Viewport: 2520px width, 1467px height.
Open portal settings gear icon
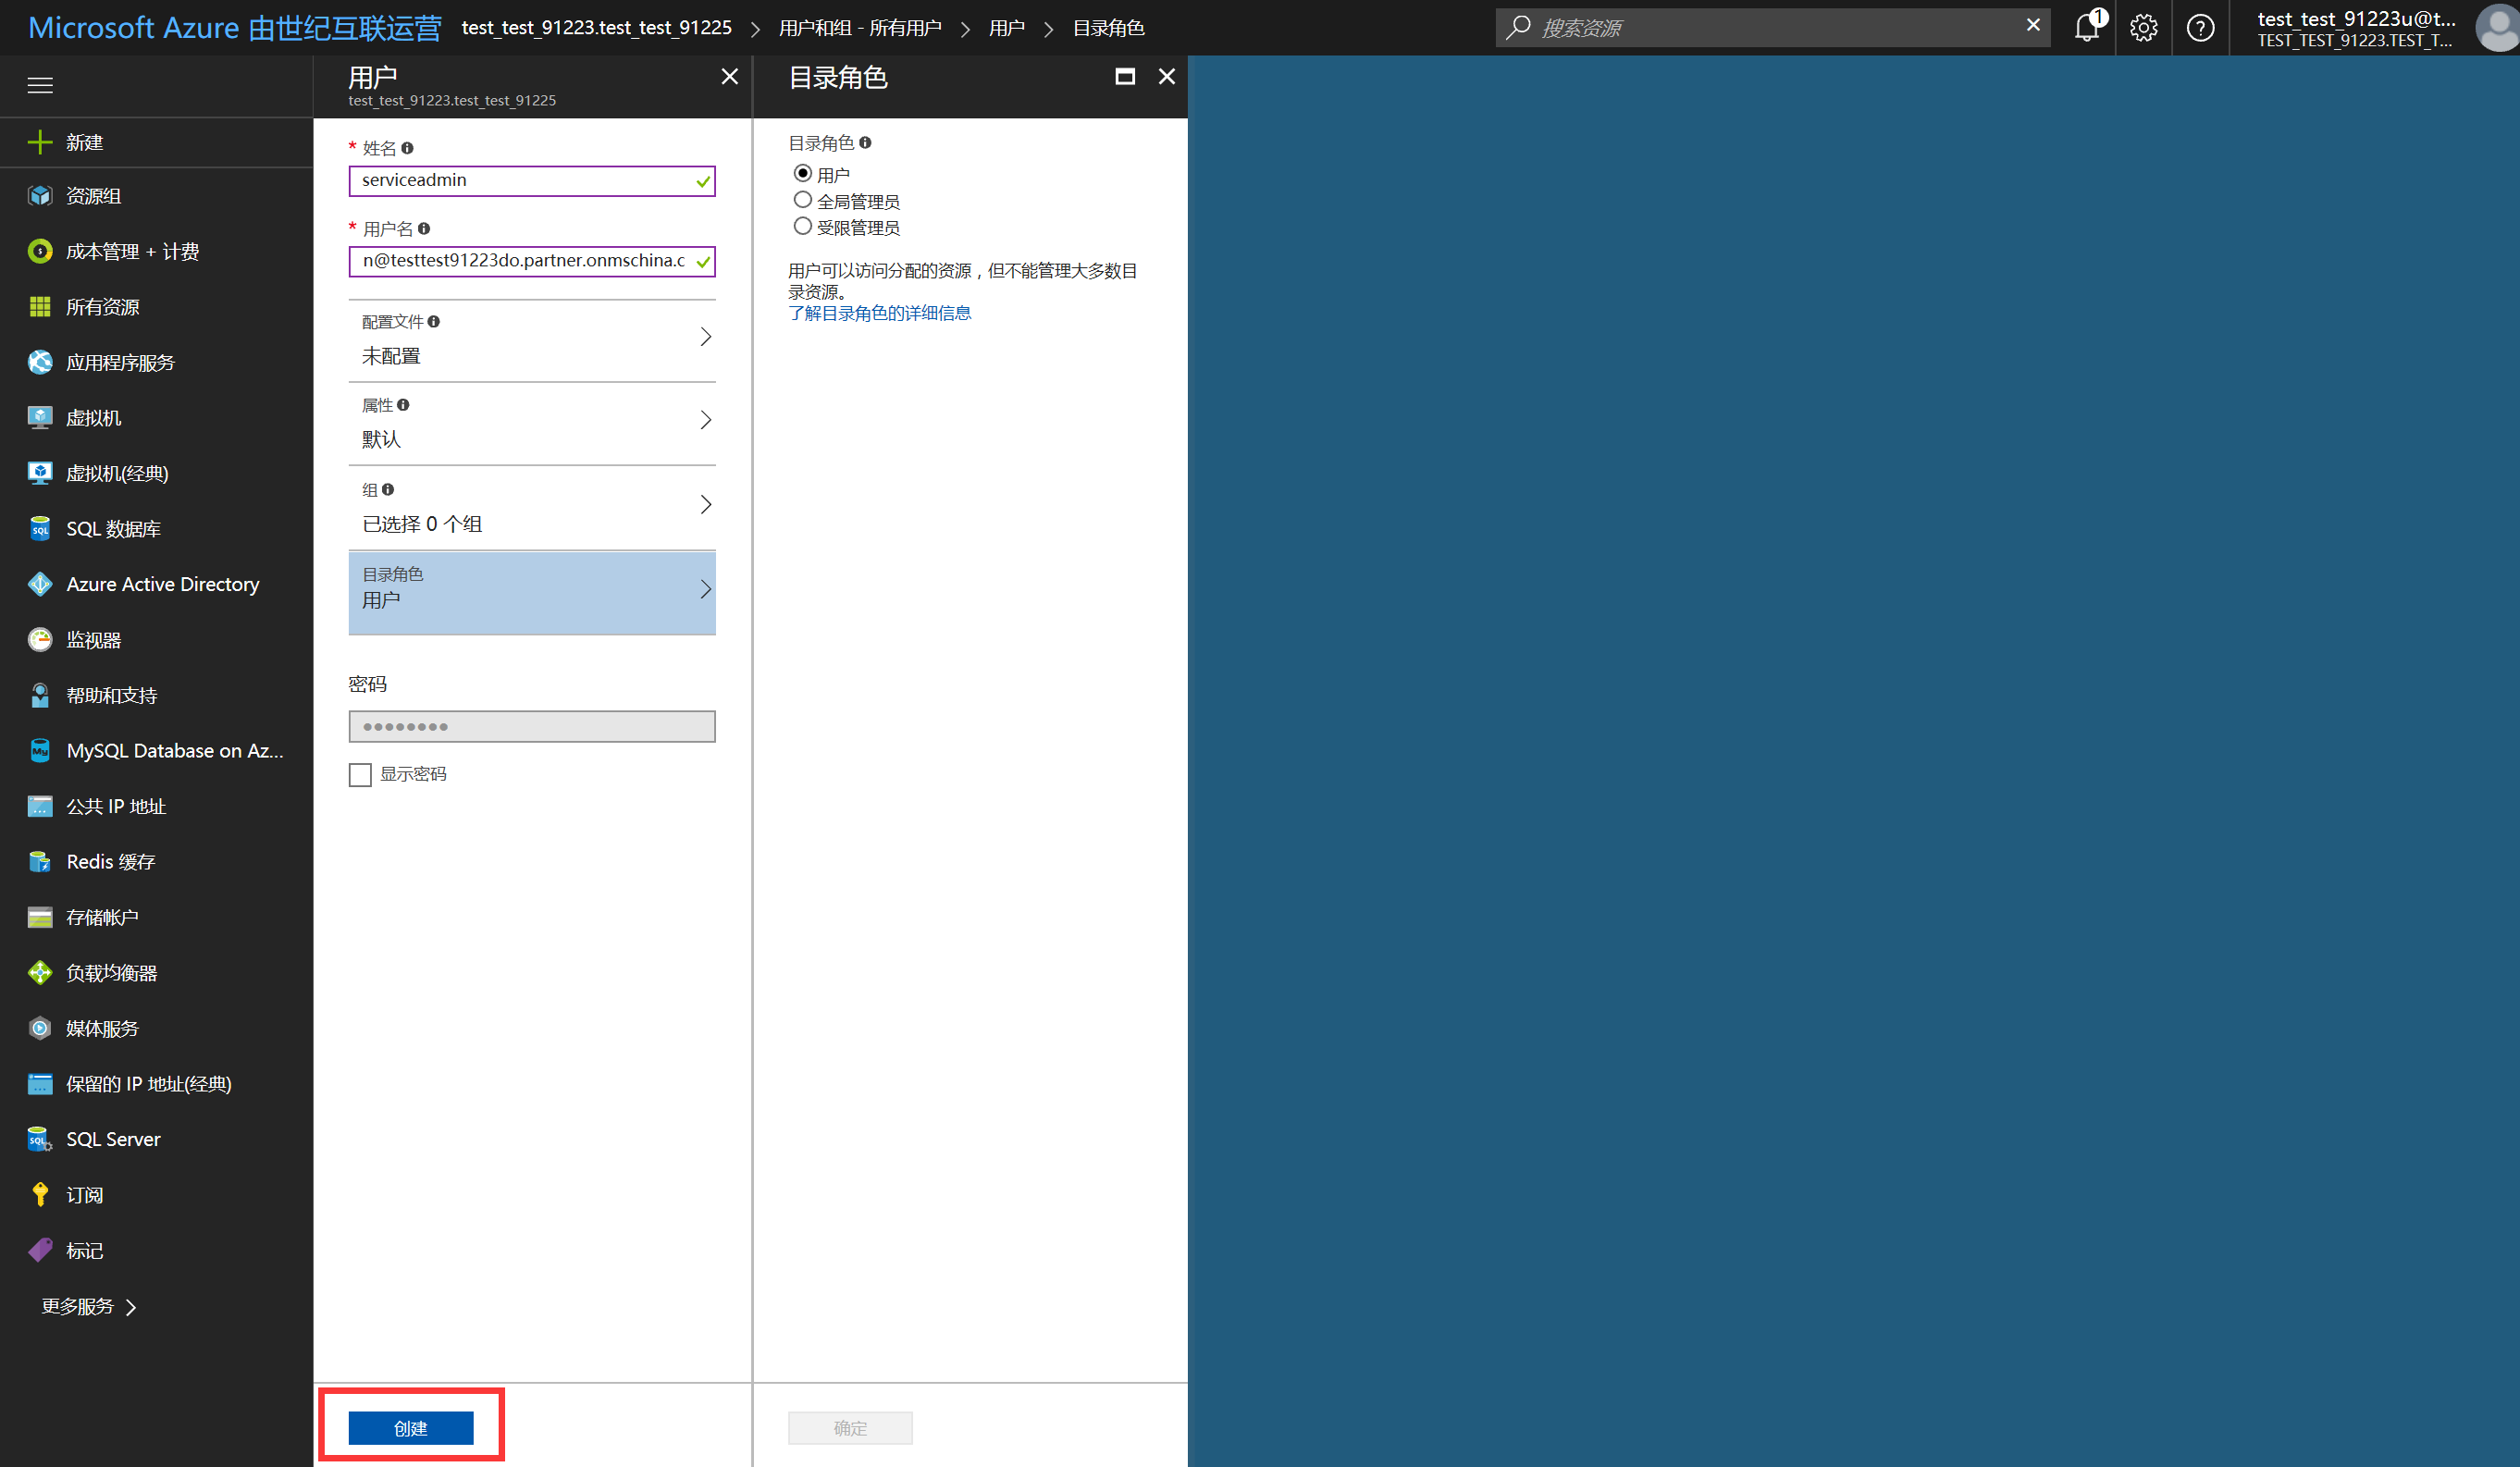coord(2143,28)
